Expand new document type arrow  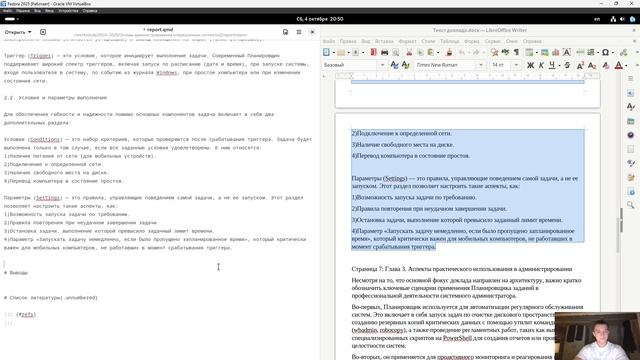point(333,52)
